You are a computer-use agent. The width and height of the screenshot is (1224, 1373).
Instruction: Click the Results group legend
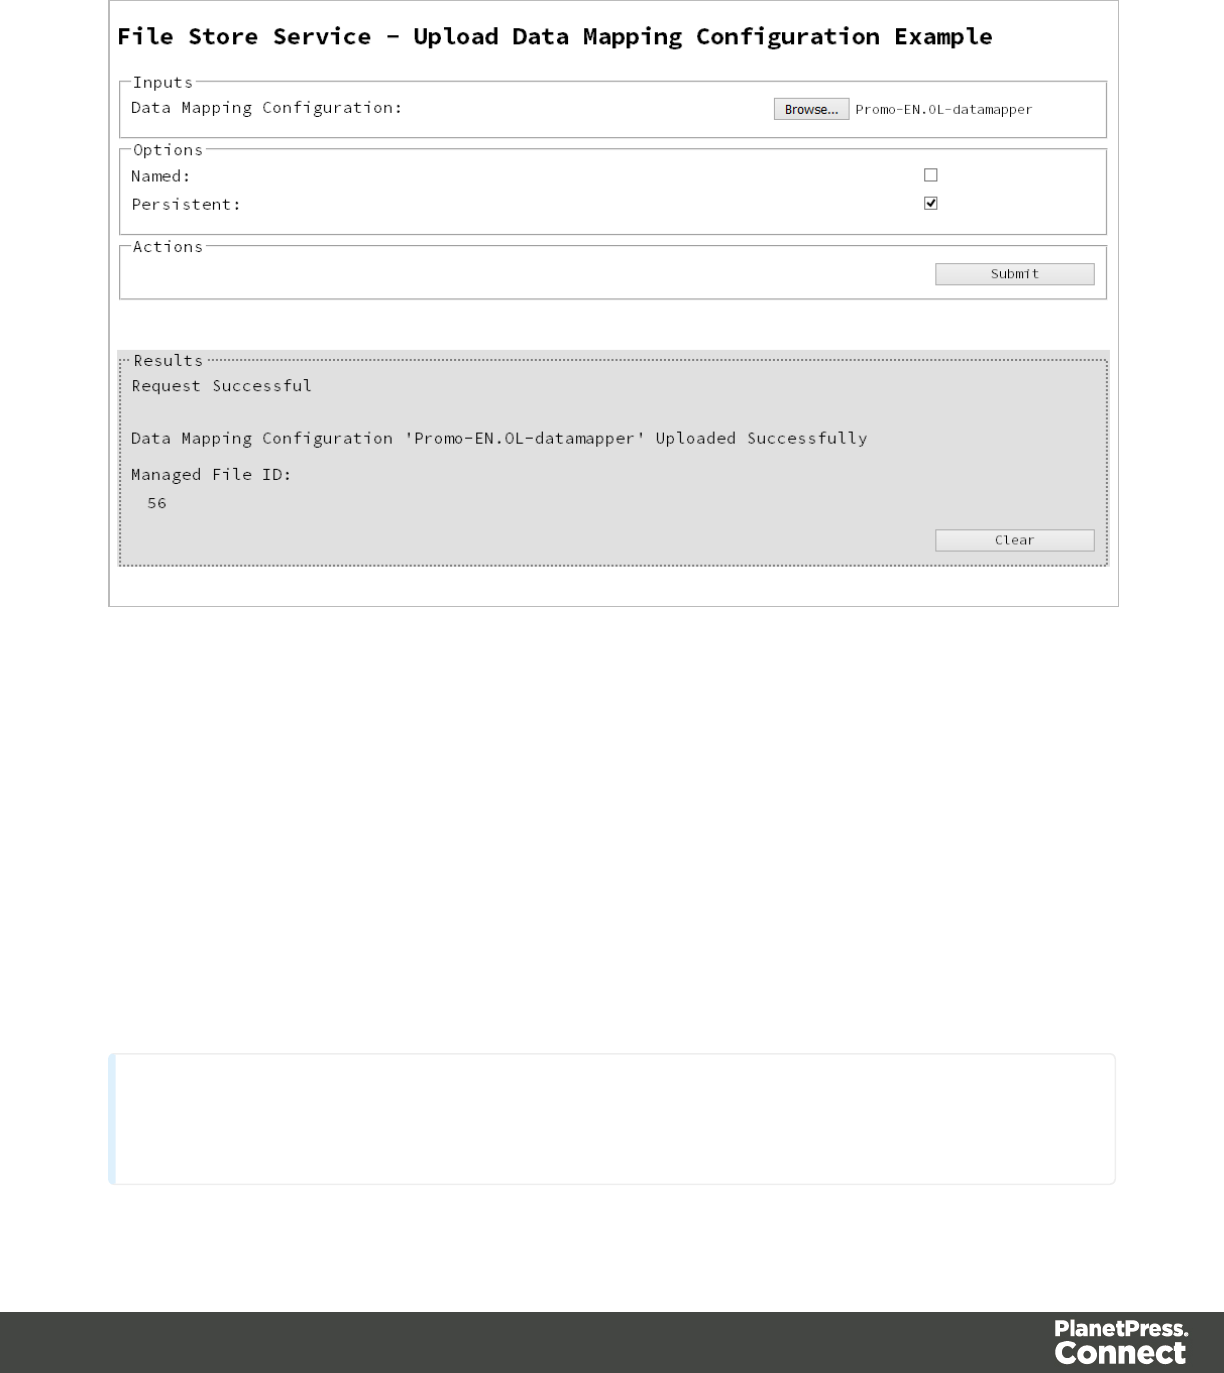[x=168, y=360]
